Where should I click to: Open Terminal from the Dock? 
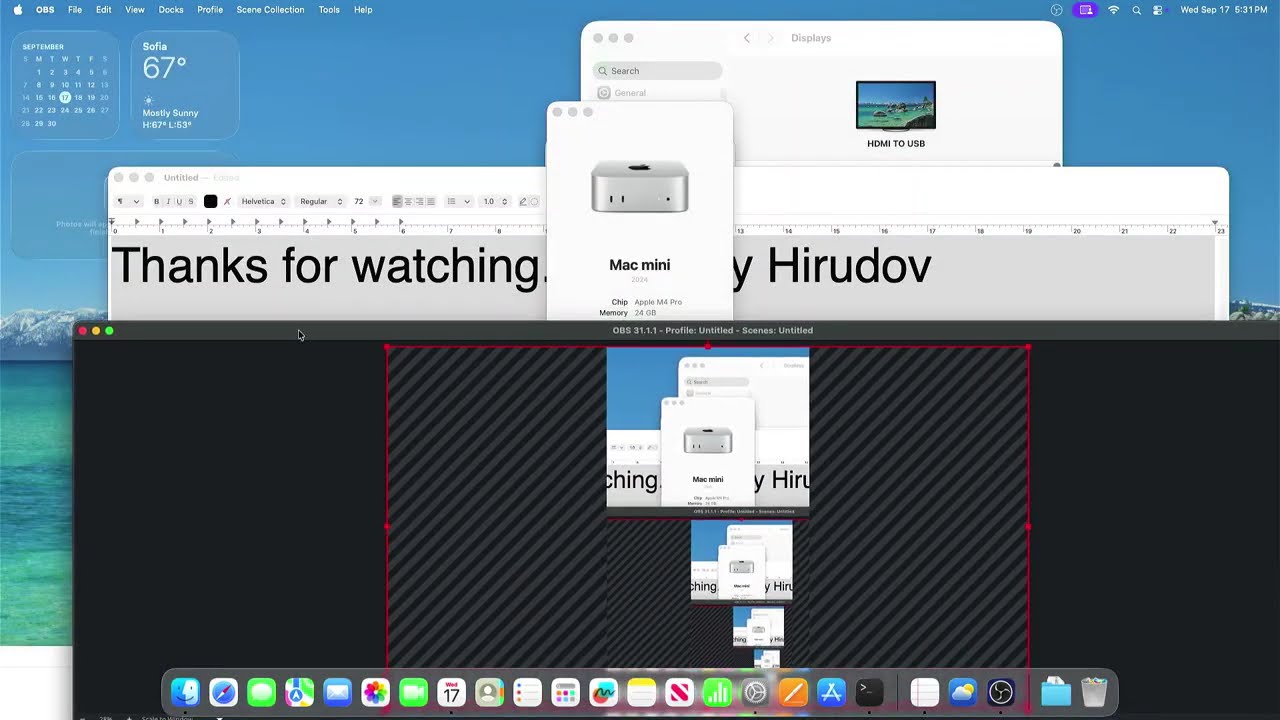[x=869, y=692]
